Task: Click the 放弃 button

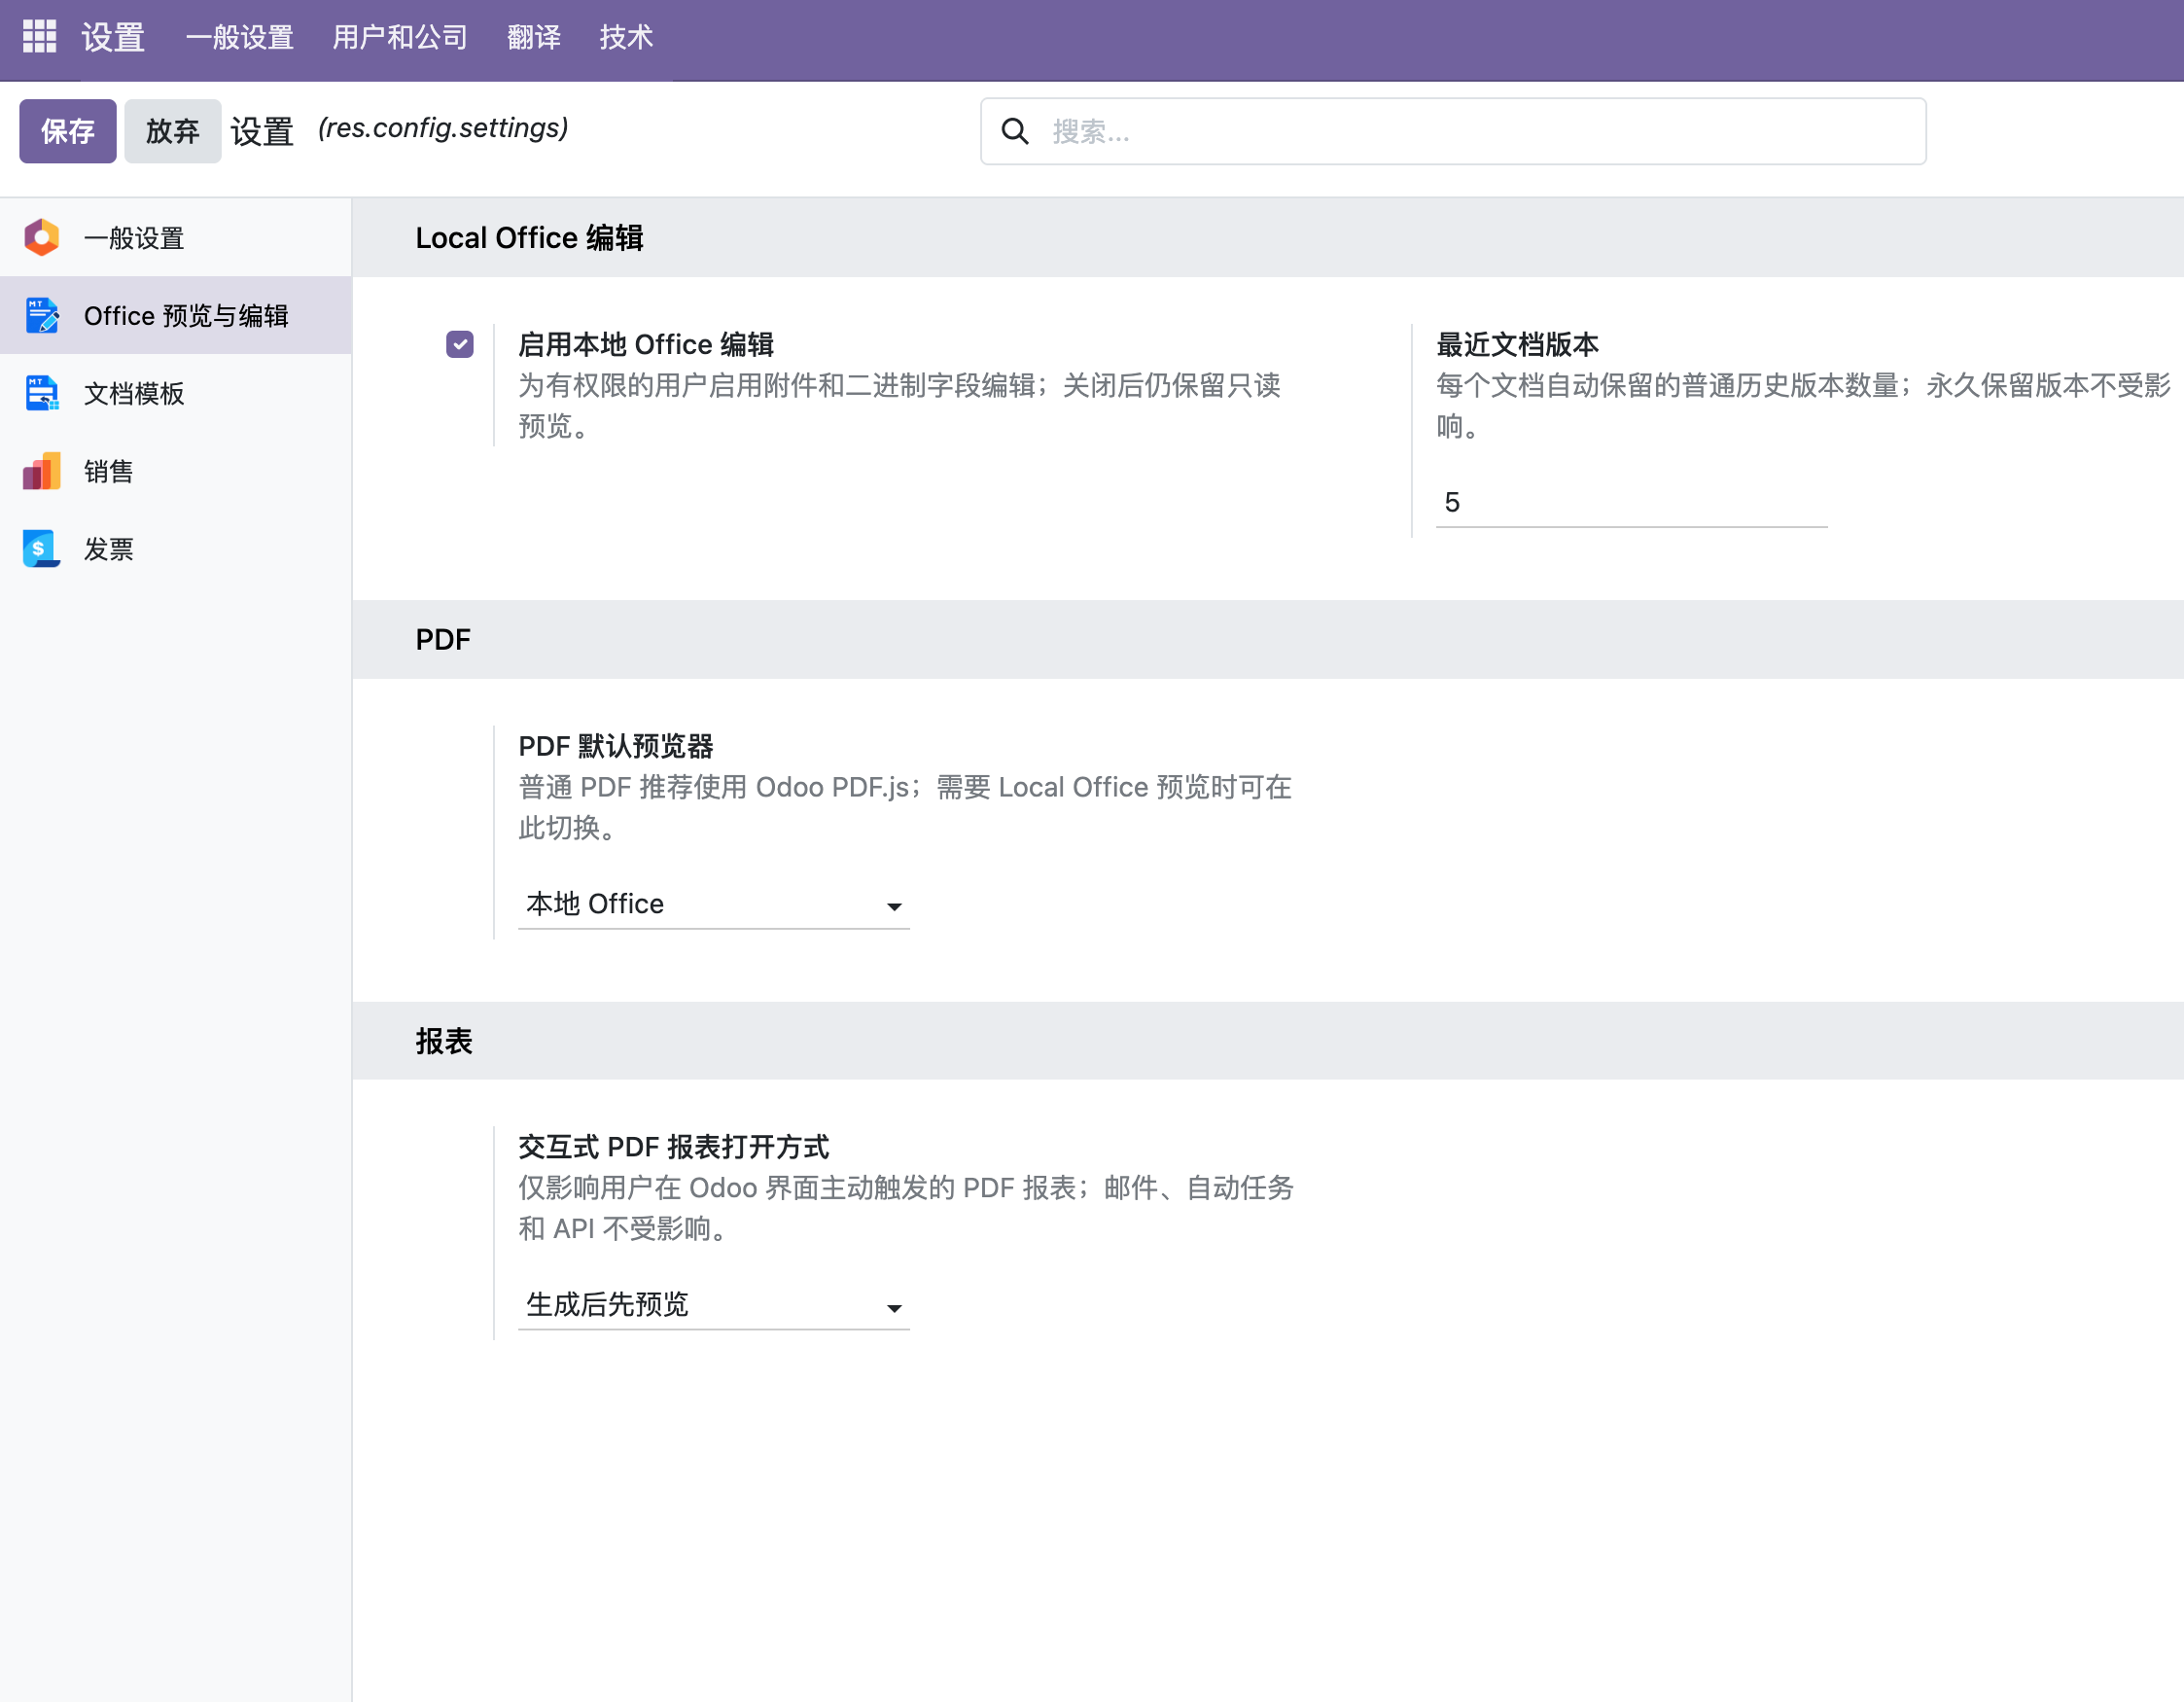Action: coord(173,131)
